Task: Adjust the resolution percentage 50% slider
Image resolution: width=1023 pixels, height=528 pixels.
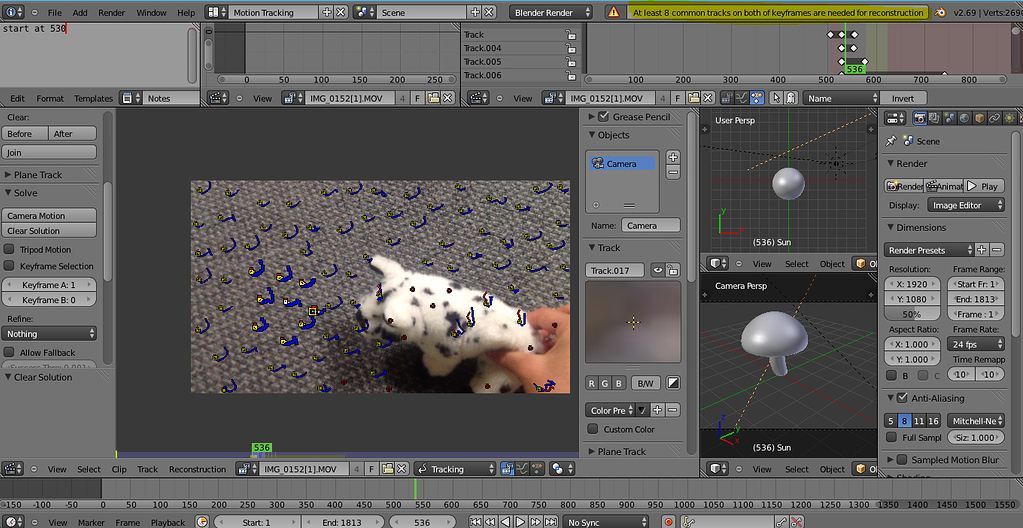Action: [x=912, y=314]
